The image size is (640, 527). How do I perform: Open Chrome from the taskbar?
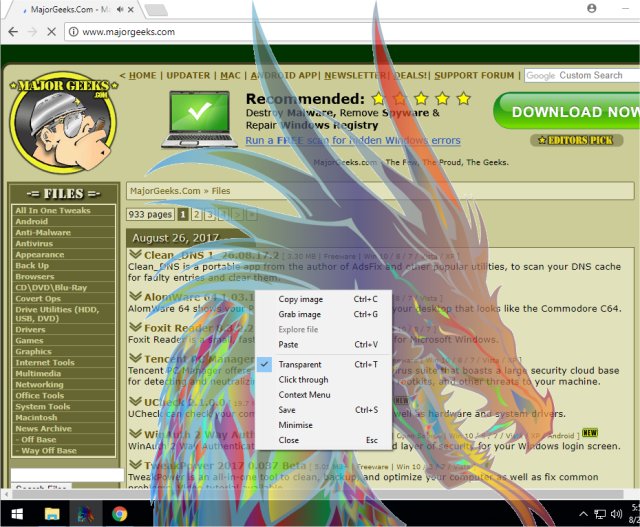coord(120,514)
